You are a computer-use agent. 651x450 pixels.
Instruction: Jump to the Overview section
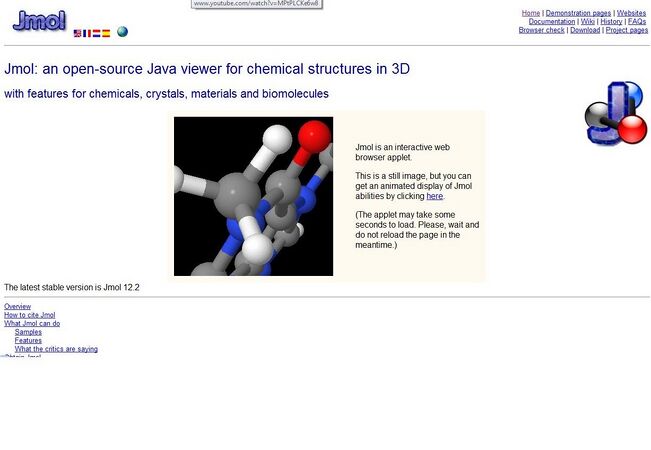click(17, 306)
